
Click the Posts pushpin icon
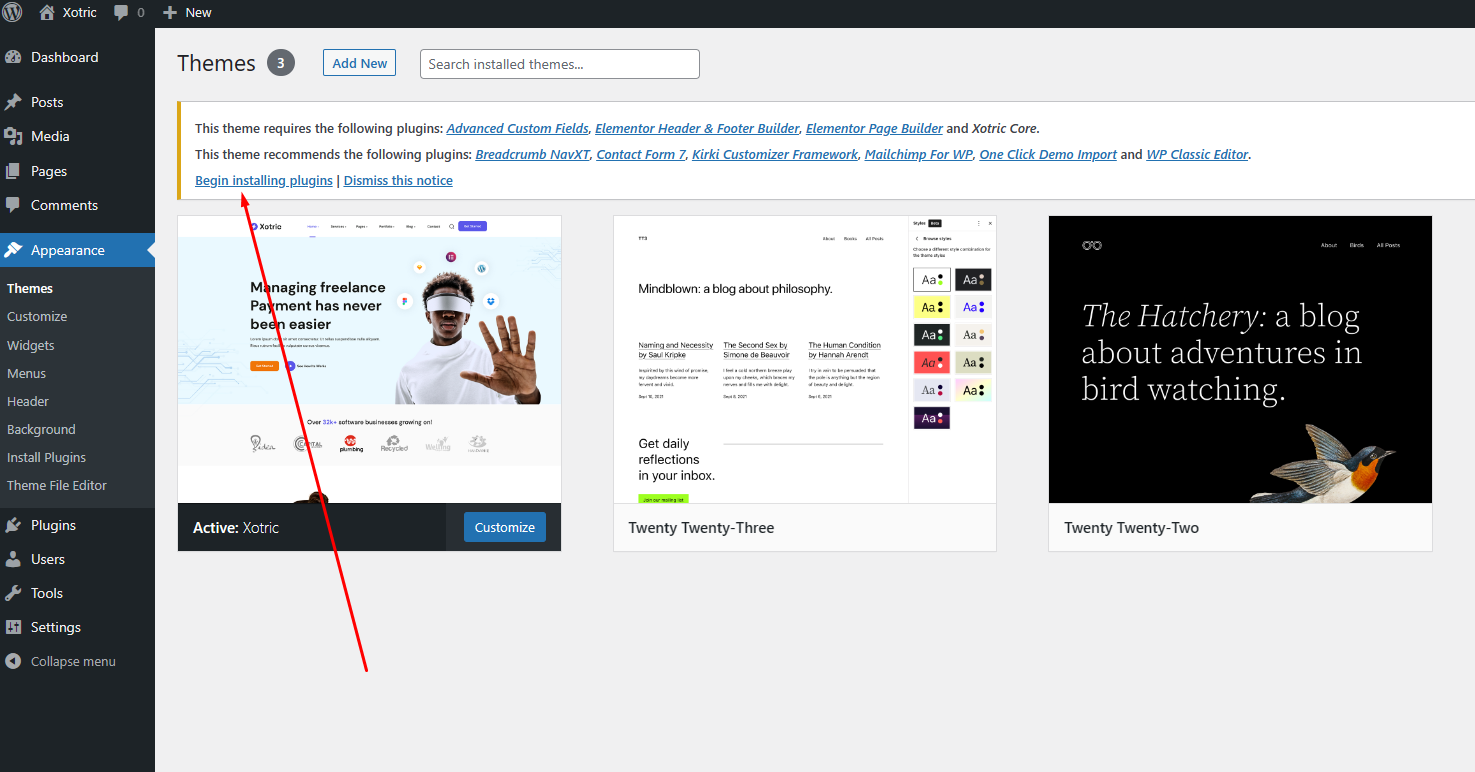14,102
